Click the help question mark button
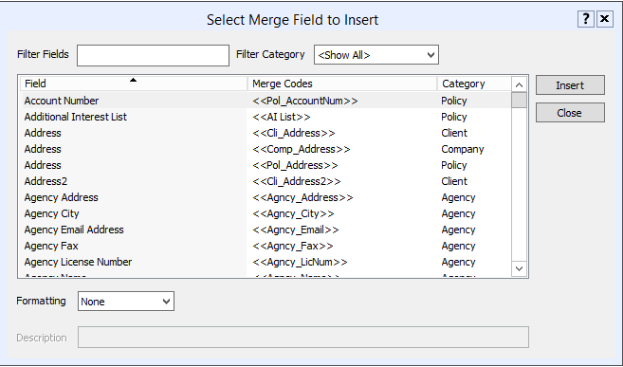The height and width of the screenshot is (367, 623). 586,19
